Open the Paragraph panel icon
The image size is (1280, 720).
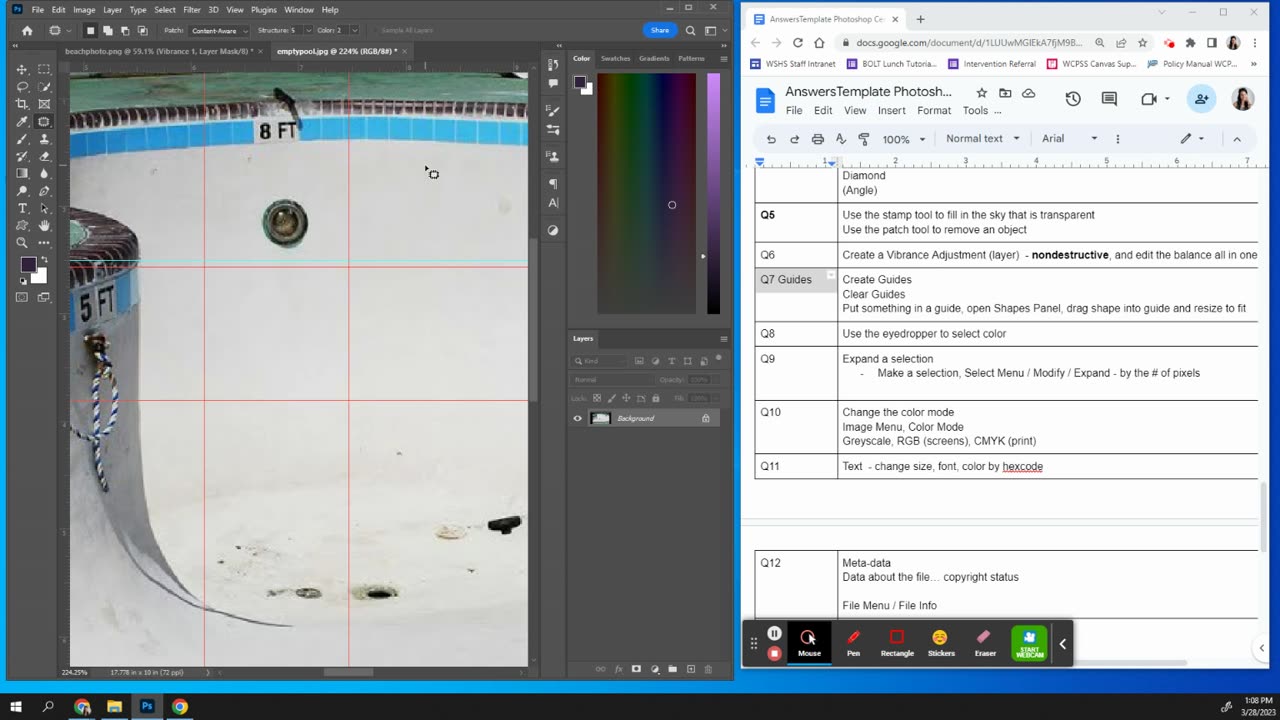554,184
